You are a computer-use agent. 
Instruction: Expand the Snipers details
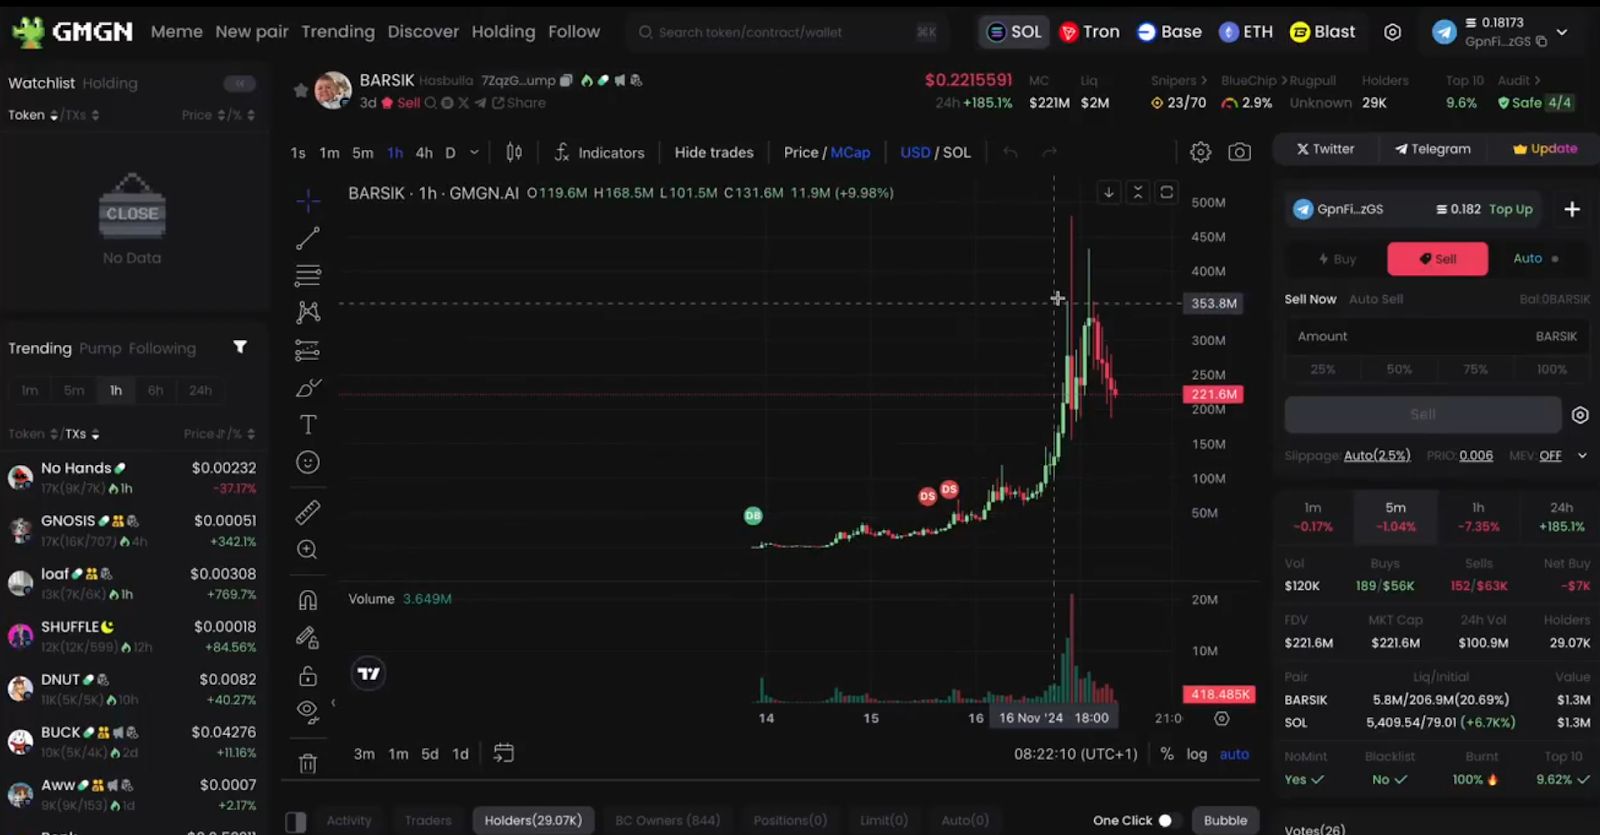(x=1178, y=80)
